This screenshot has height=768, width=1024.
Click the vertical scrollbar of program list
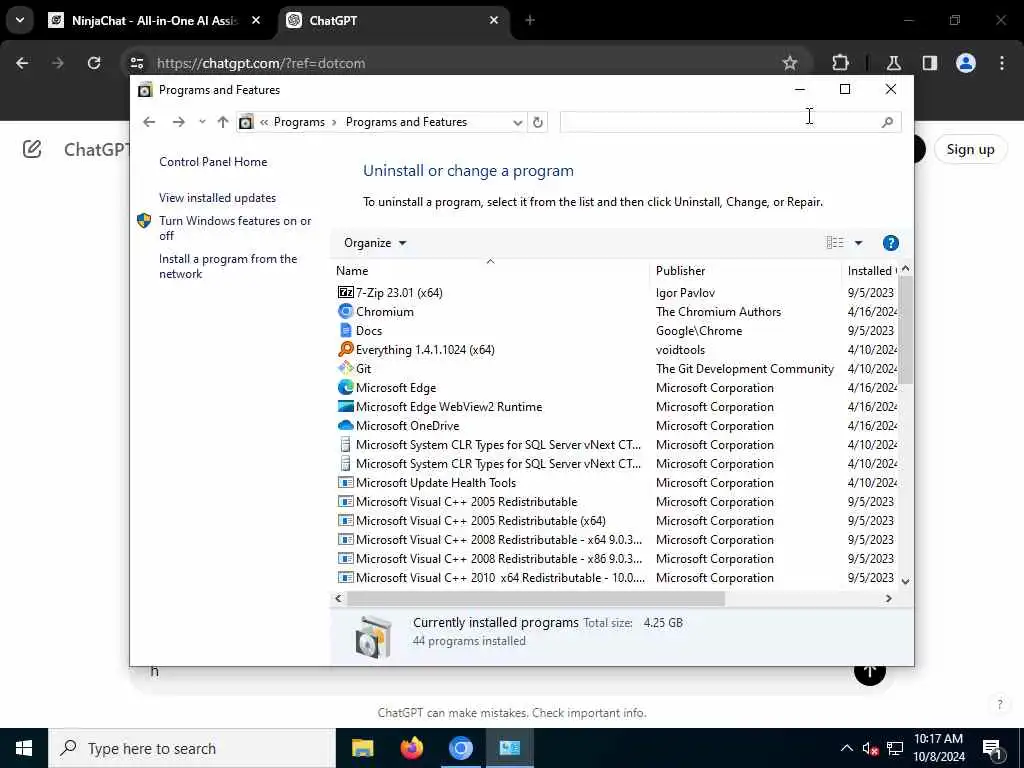click(905, 330)
